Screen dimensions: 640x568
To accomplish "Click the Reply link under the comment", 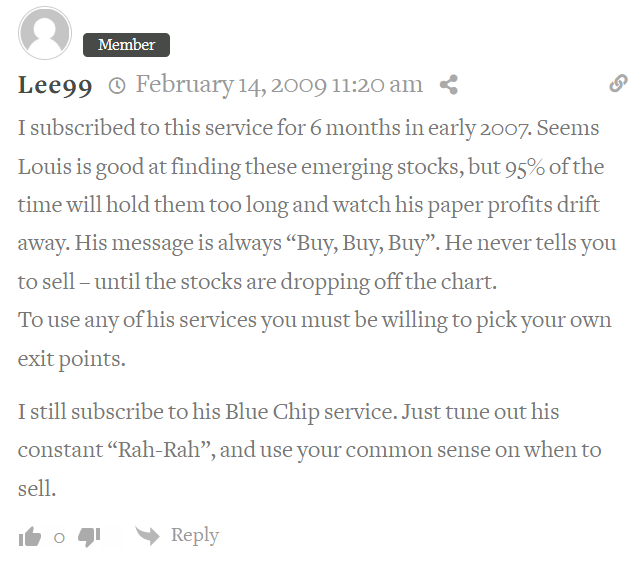I will [x=195, y=536].
